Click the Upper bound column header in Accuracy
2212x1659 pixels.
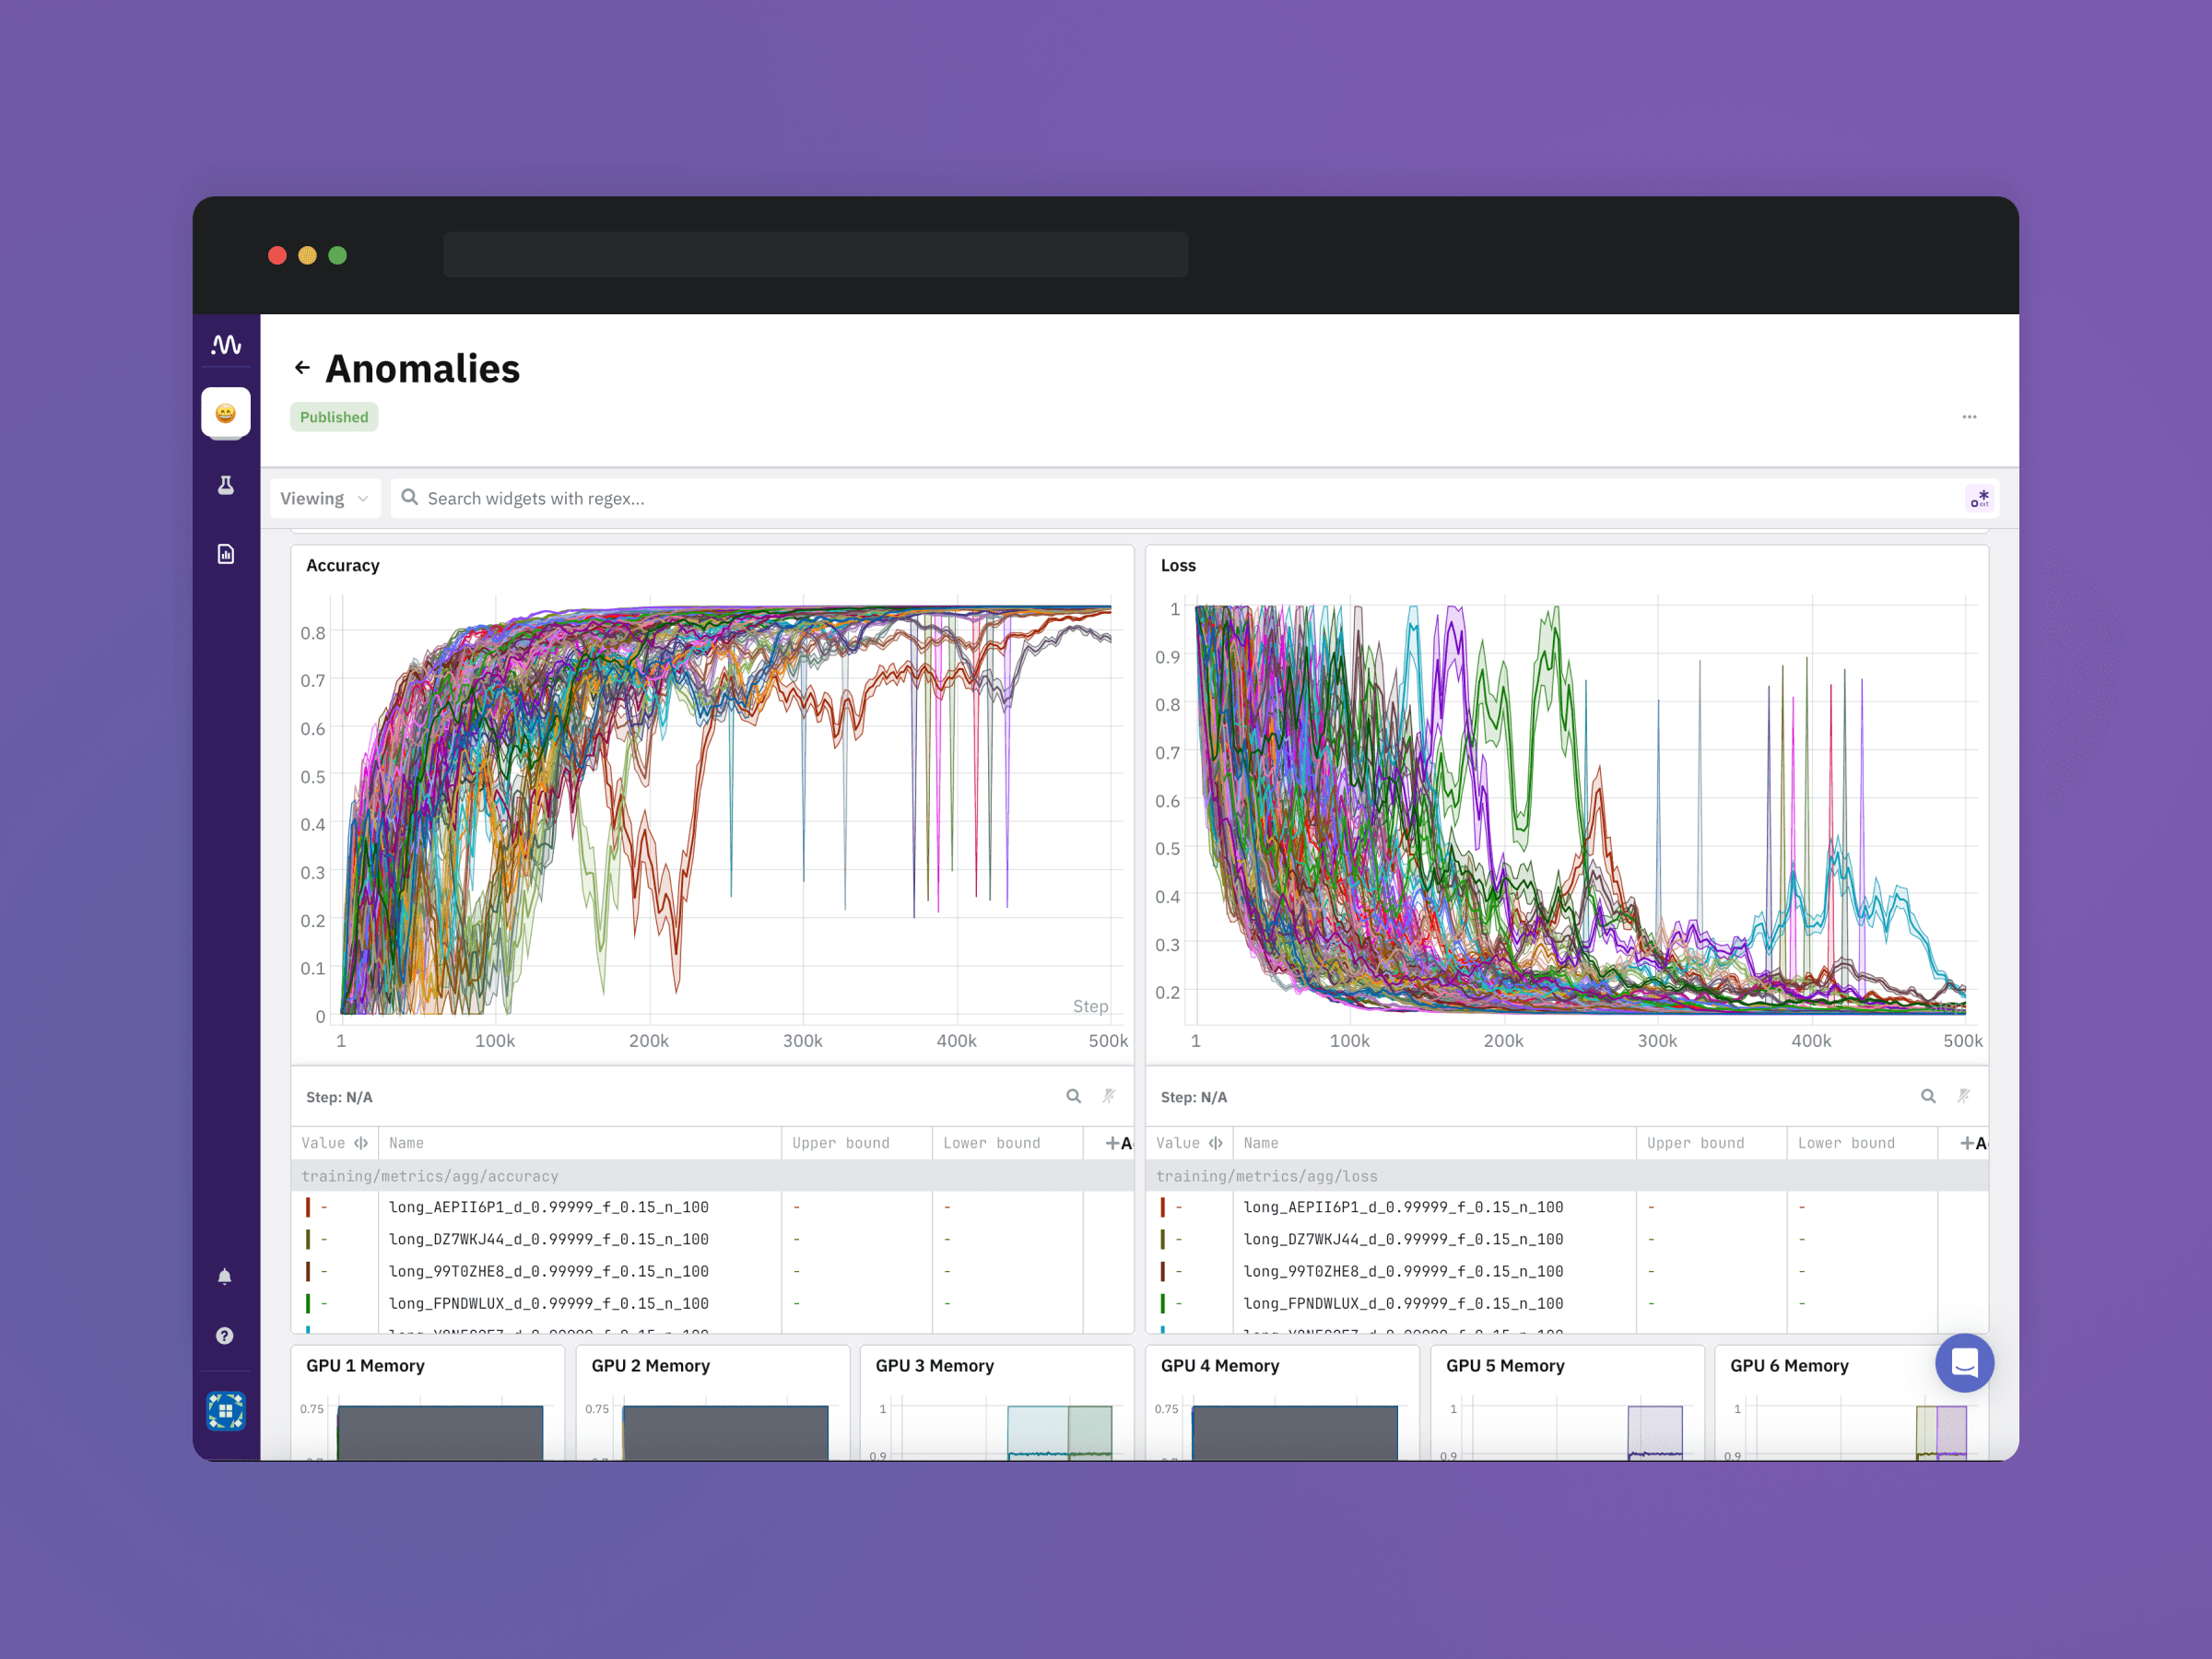(840, 1143)
